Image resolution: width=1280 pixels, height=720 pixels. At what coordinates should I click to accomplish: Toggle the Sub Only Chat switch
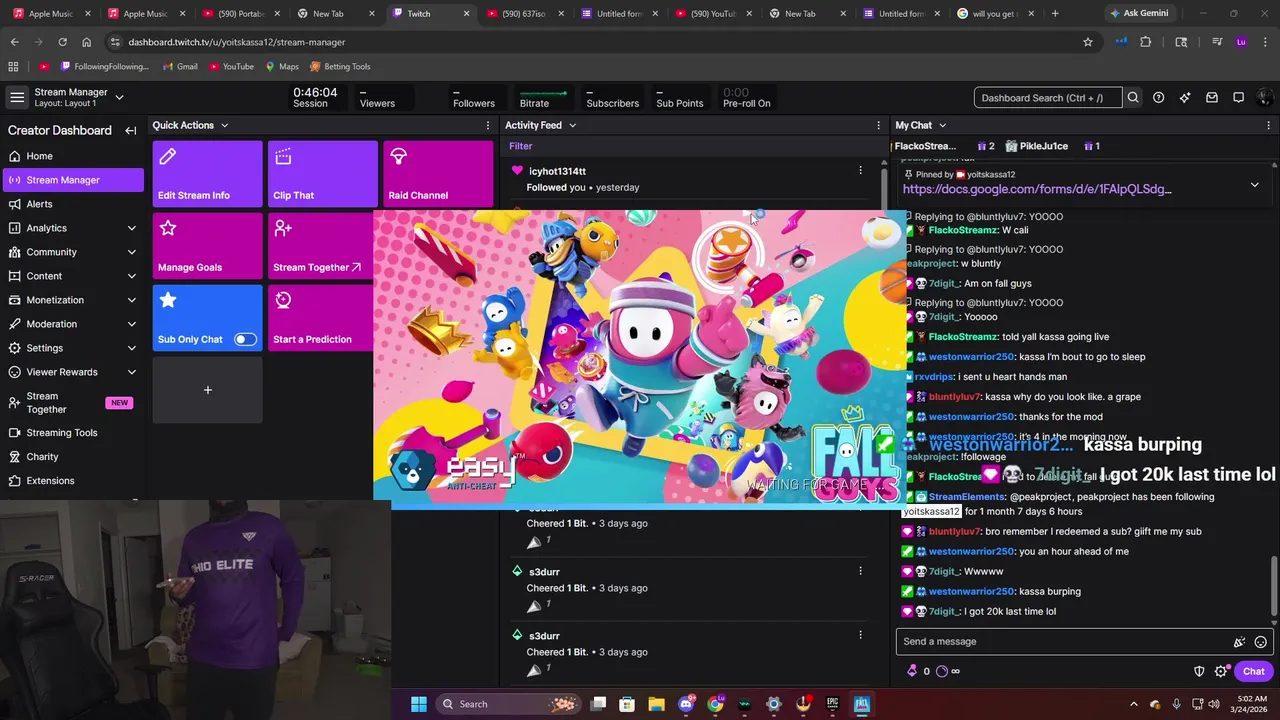[245, 339]
